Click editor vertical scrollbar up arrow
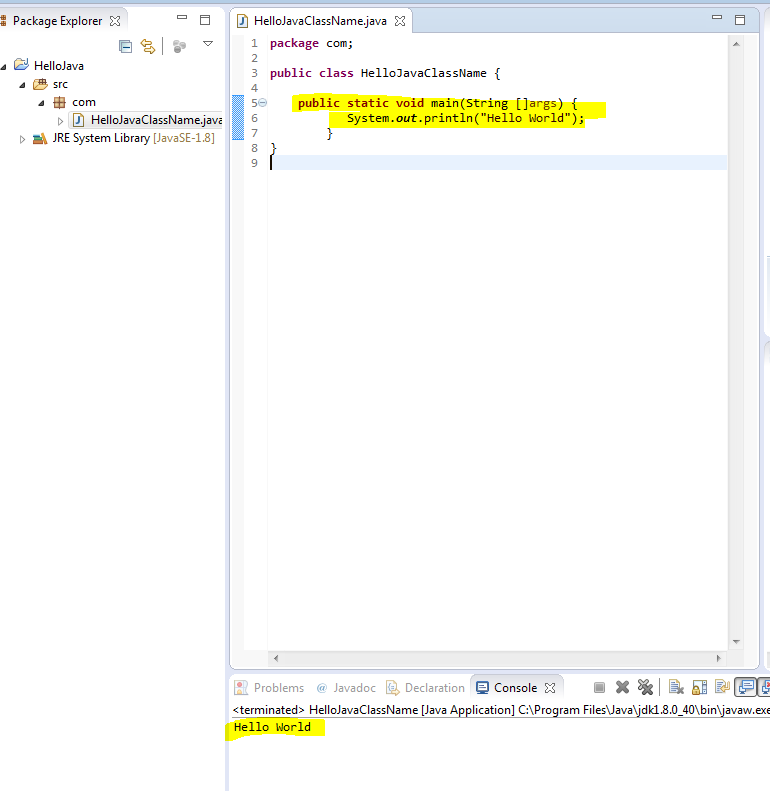 (736, 44)
